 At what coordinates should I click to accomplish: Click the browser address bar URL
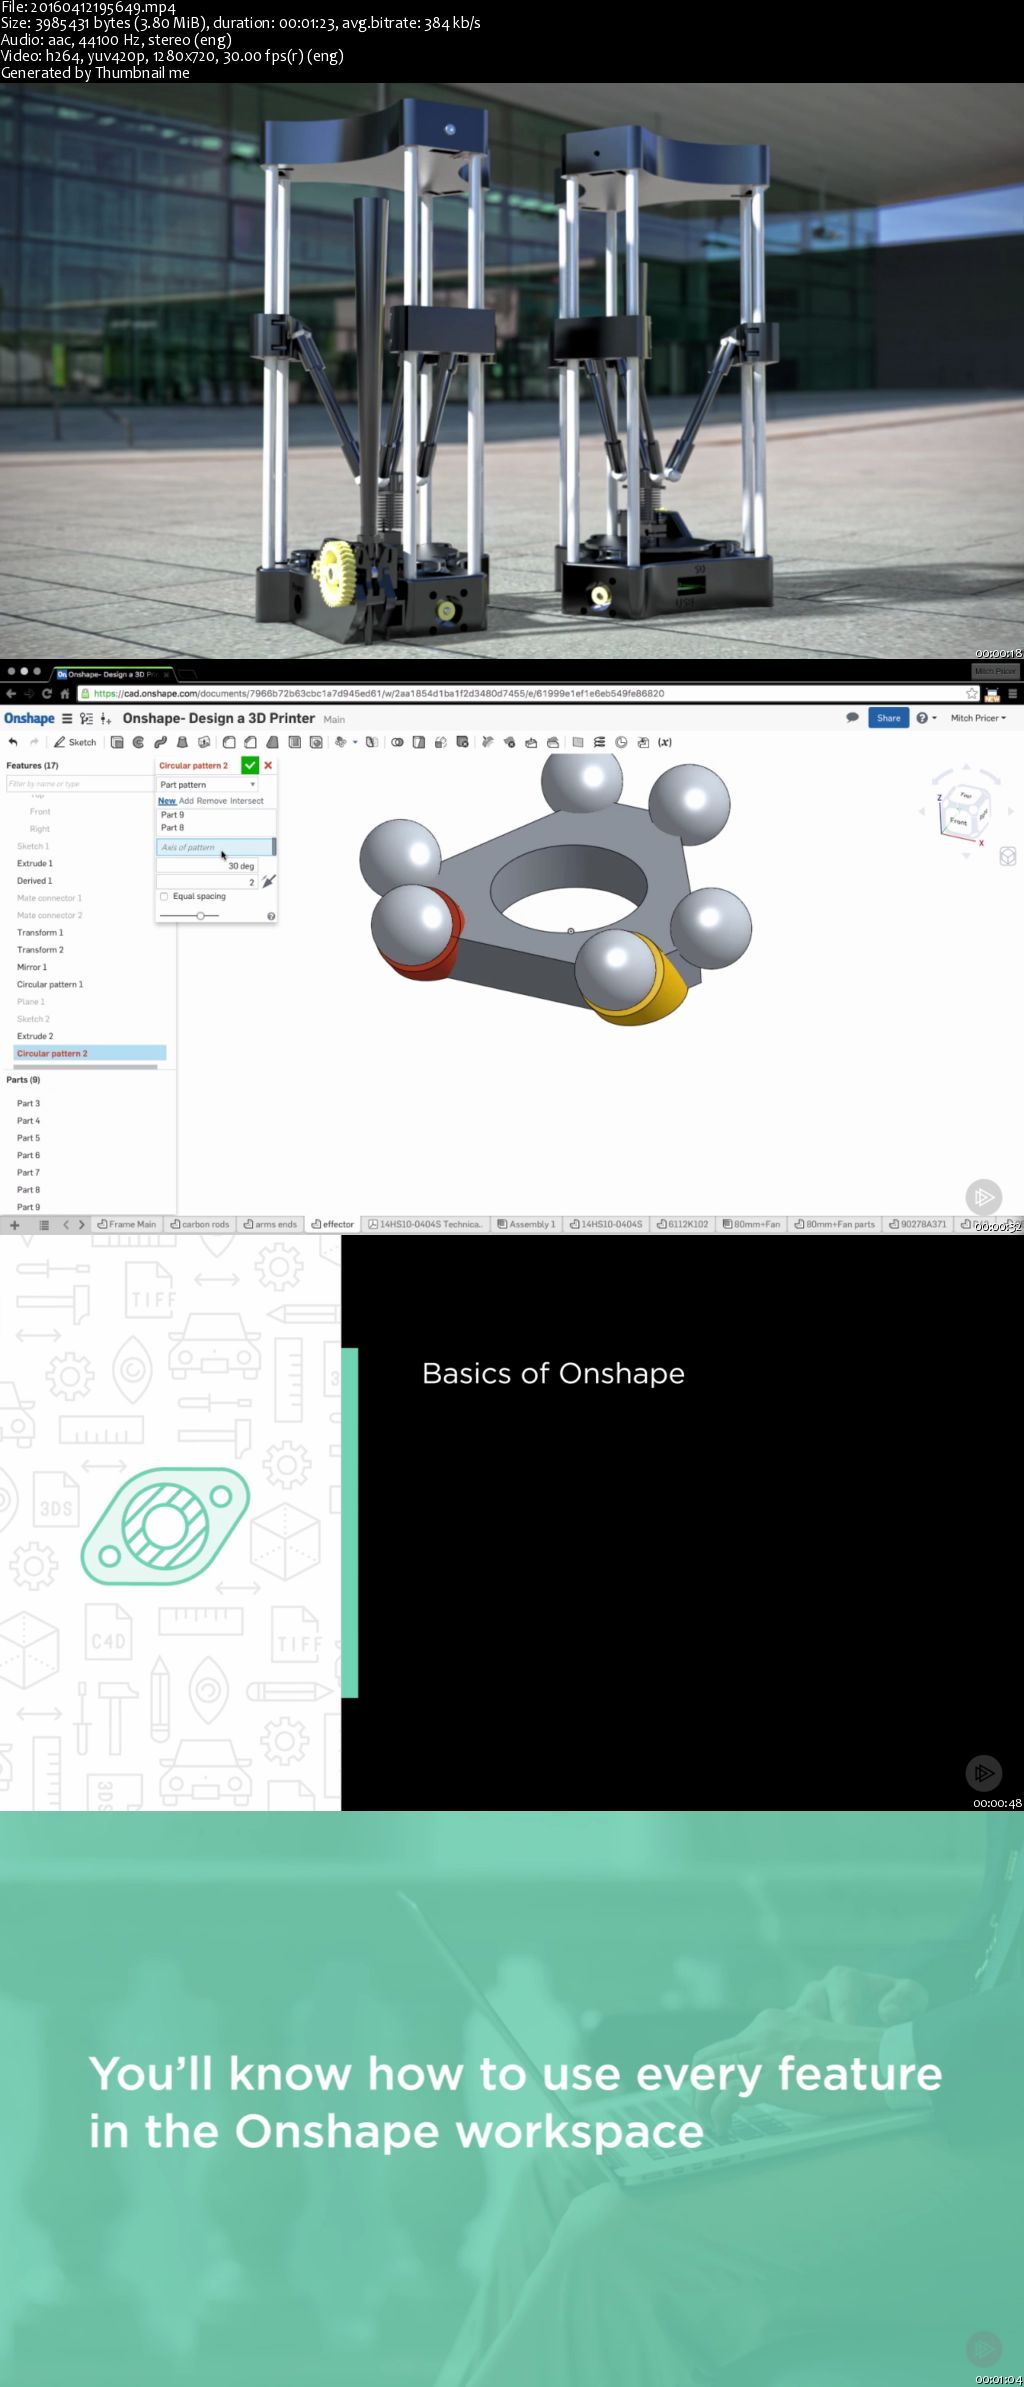(379, 693)
